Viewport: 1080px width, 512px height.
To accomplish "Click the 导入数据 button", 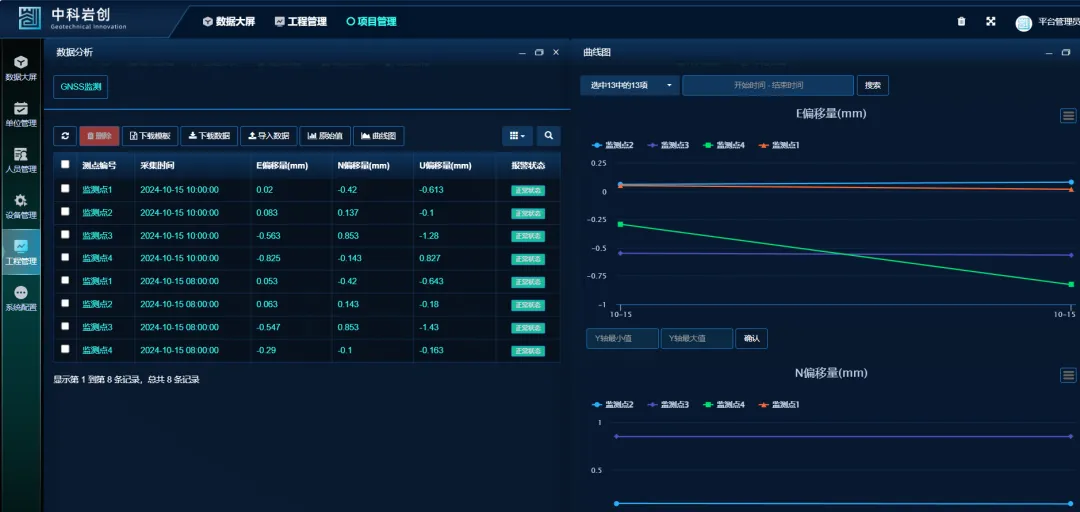I will point(269,136).
